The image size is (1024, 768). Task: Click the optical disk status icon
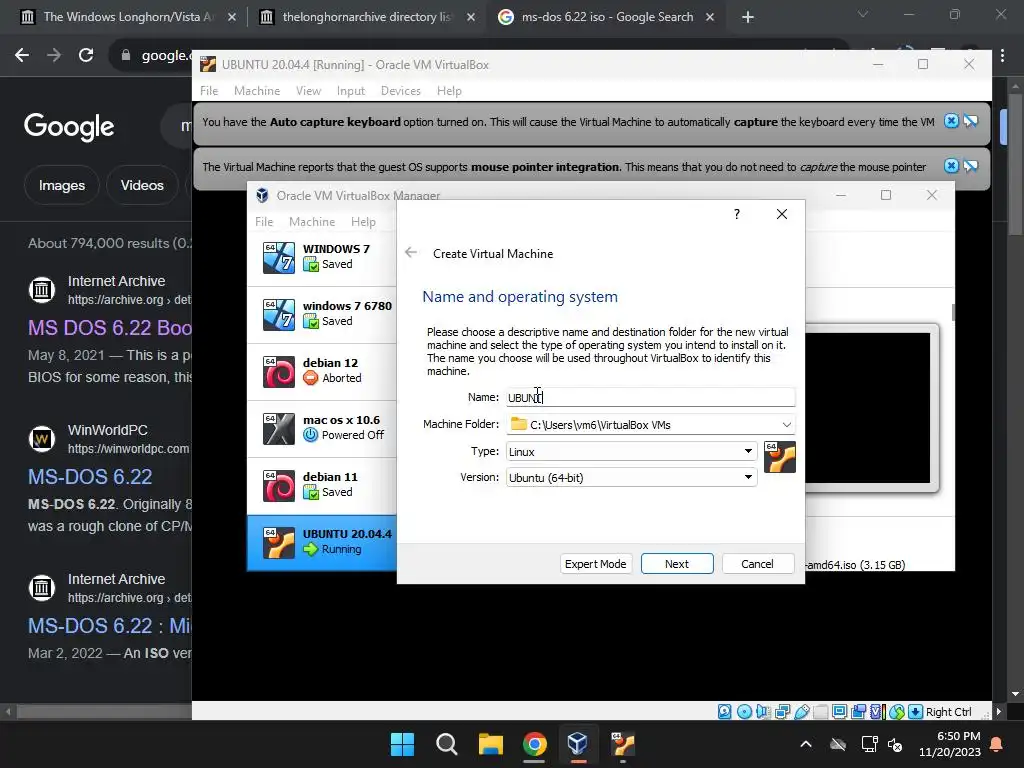(x=744, y=711)
